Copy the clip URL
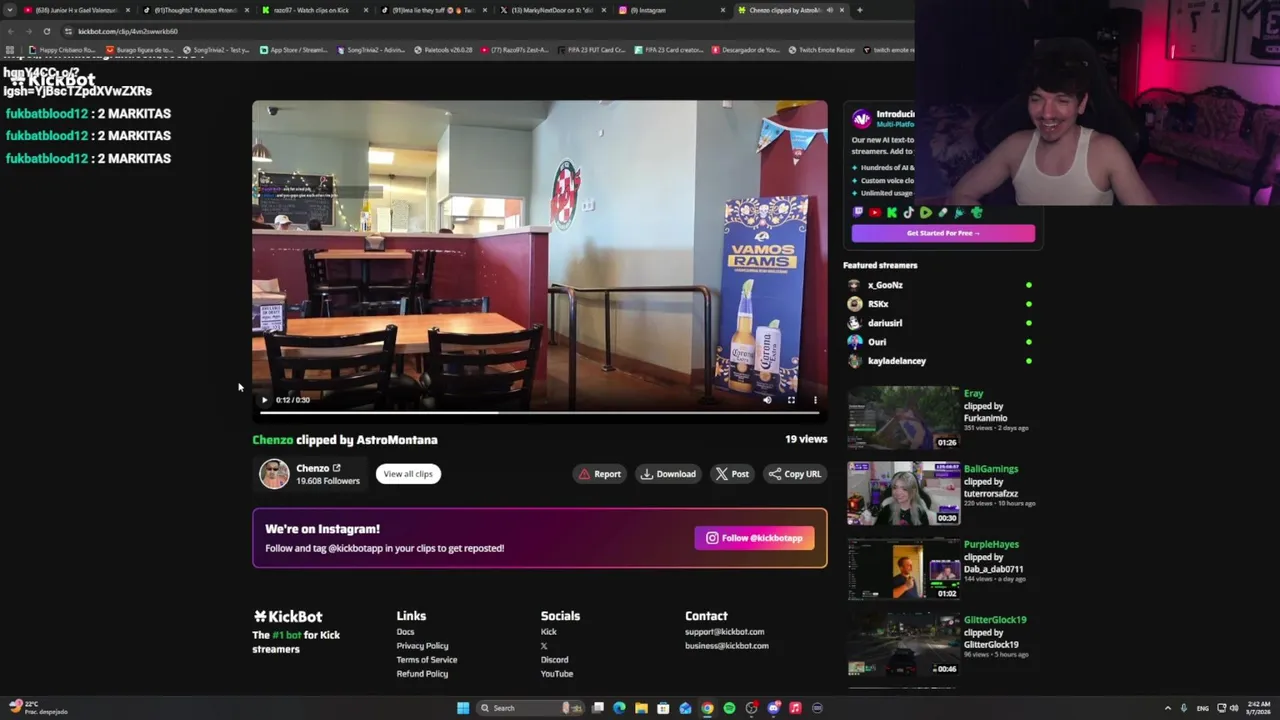The image size is (1280, 720). 795,474
